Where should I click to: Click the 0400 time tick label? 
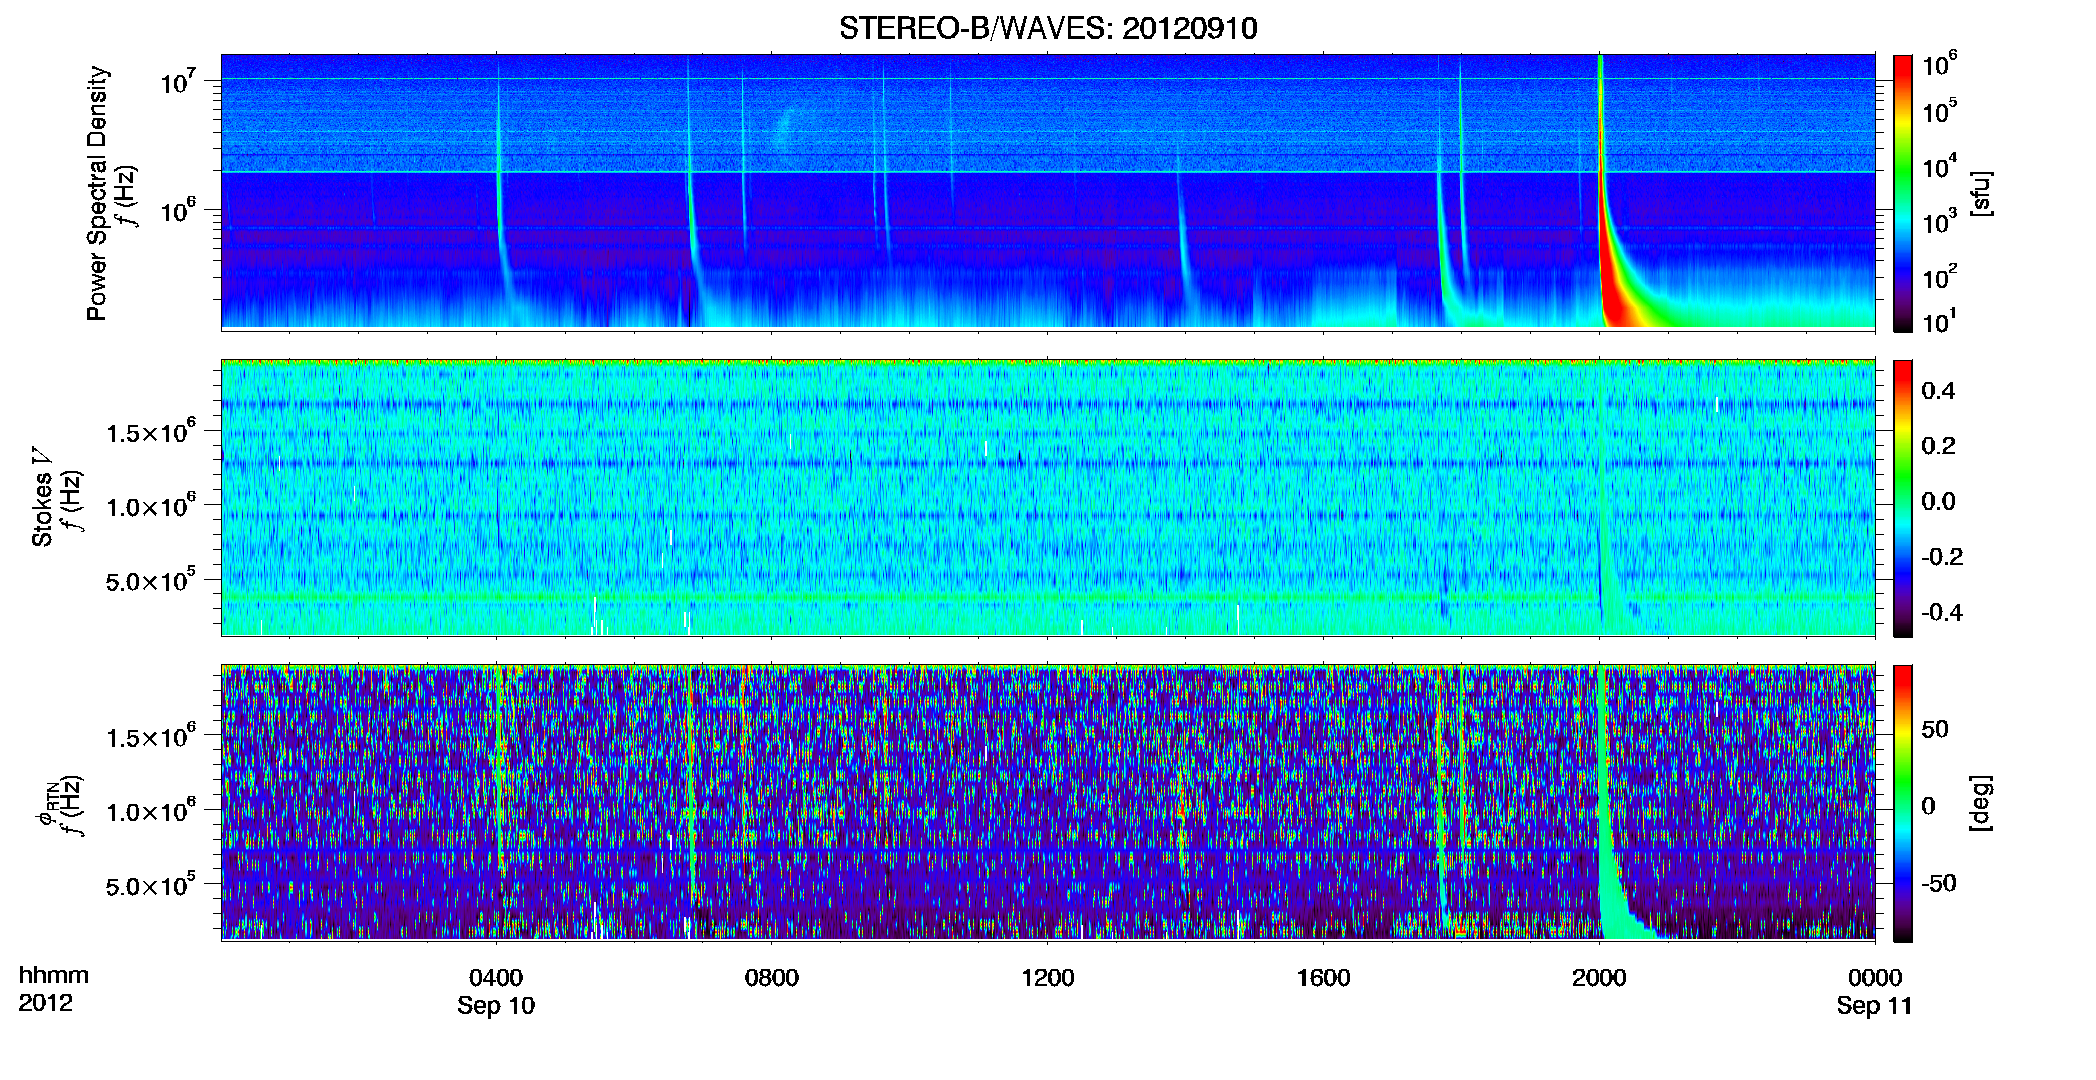(496, 977)
